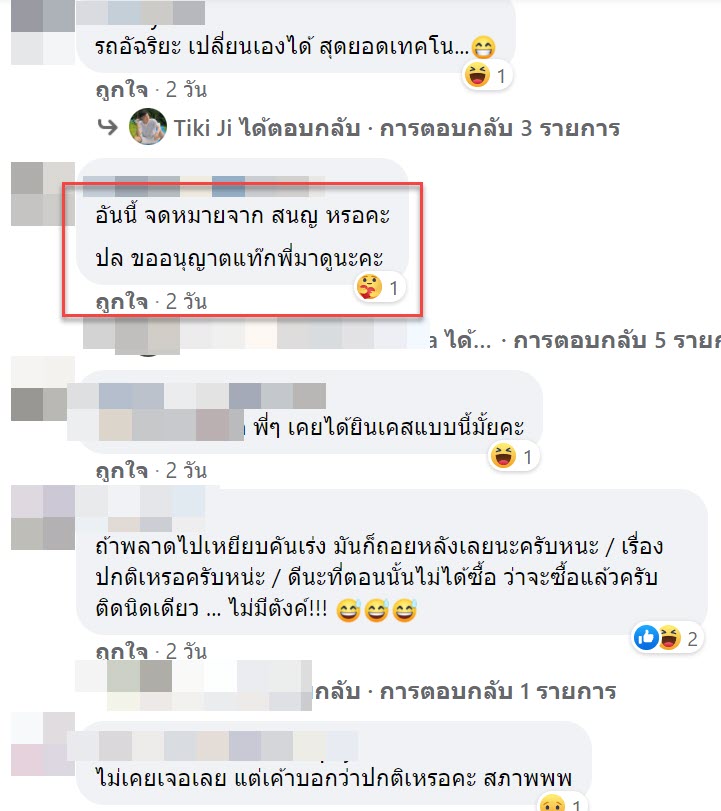The width and height of the screenshot is (721, 811).
Task: Click the reply arrow icon beside Tiki Ji
Action: pyautogui.click(x=108, y=127)
